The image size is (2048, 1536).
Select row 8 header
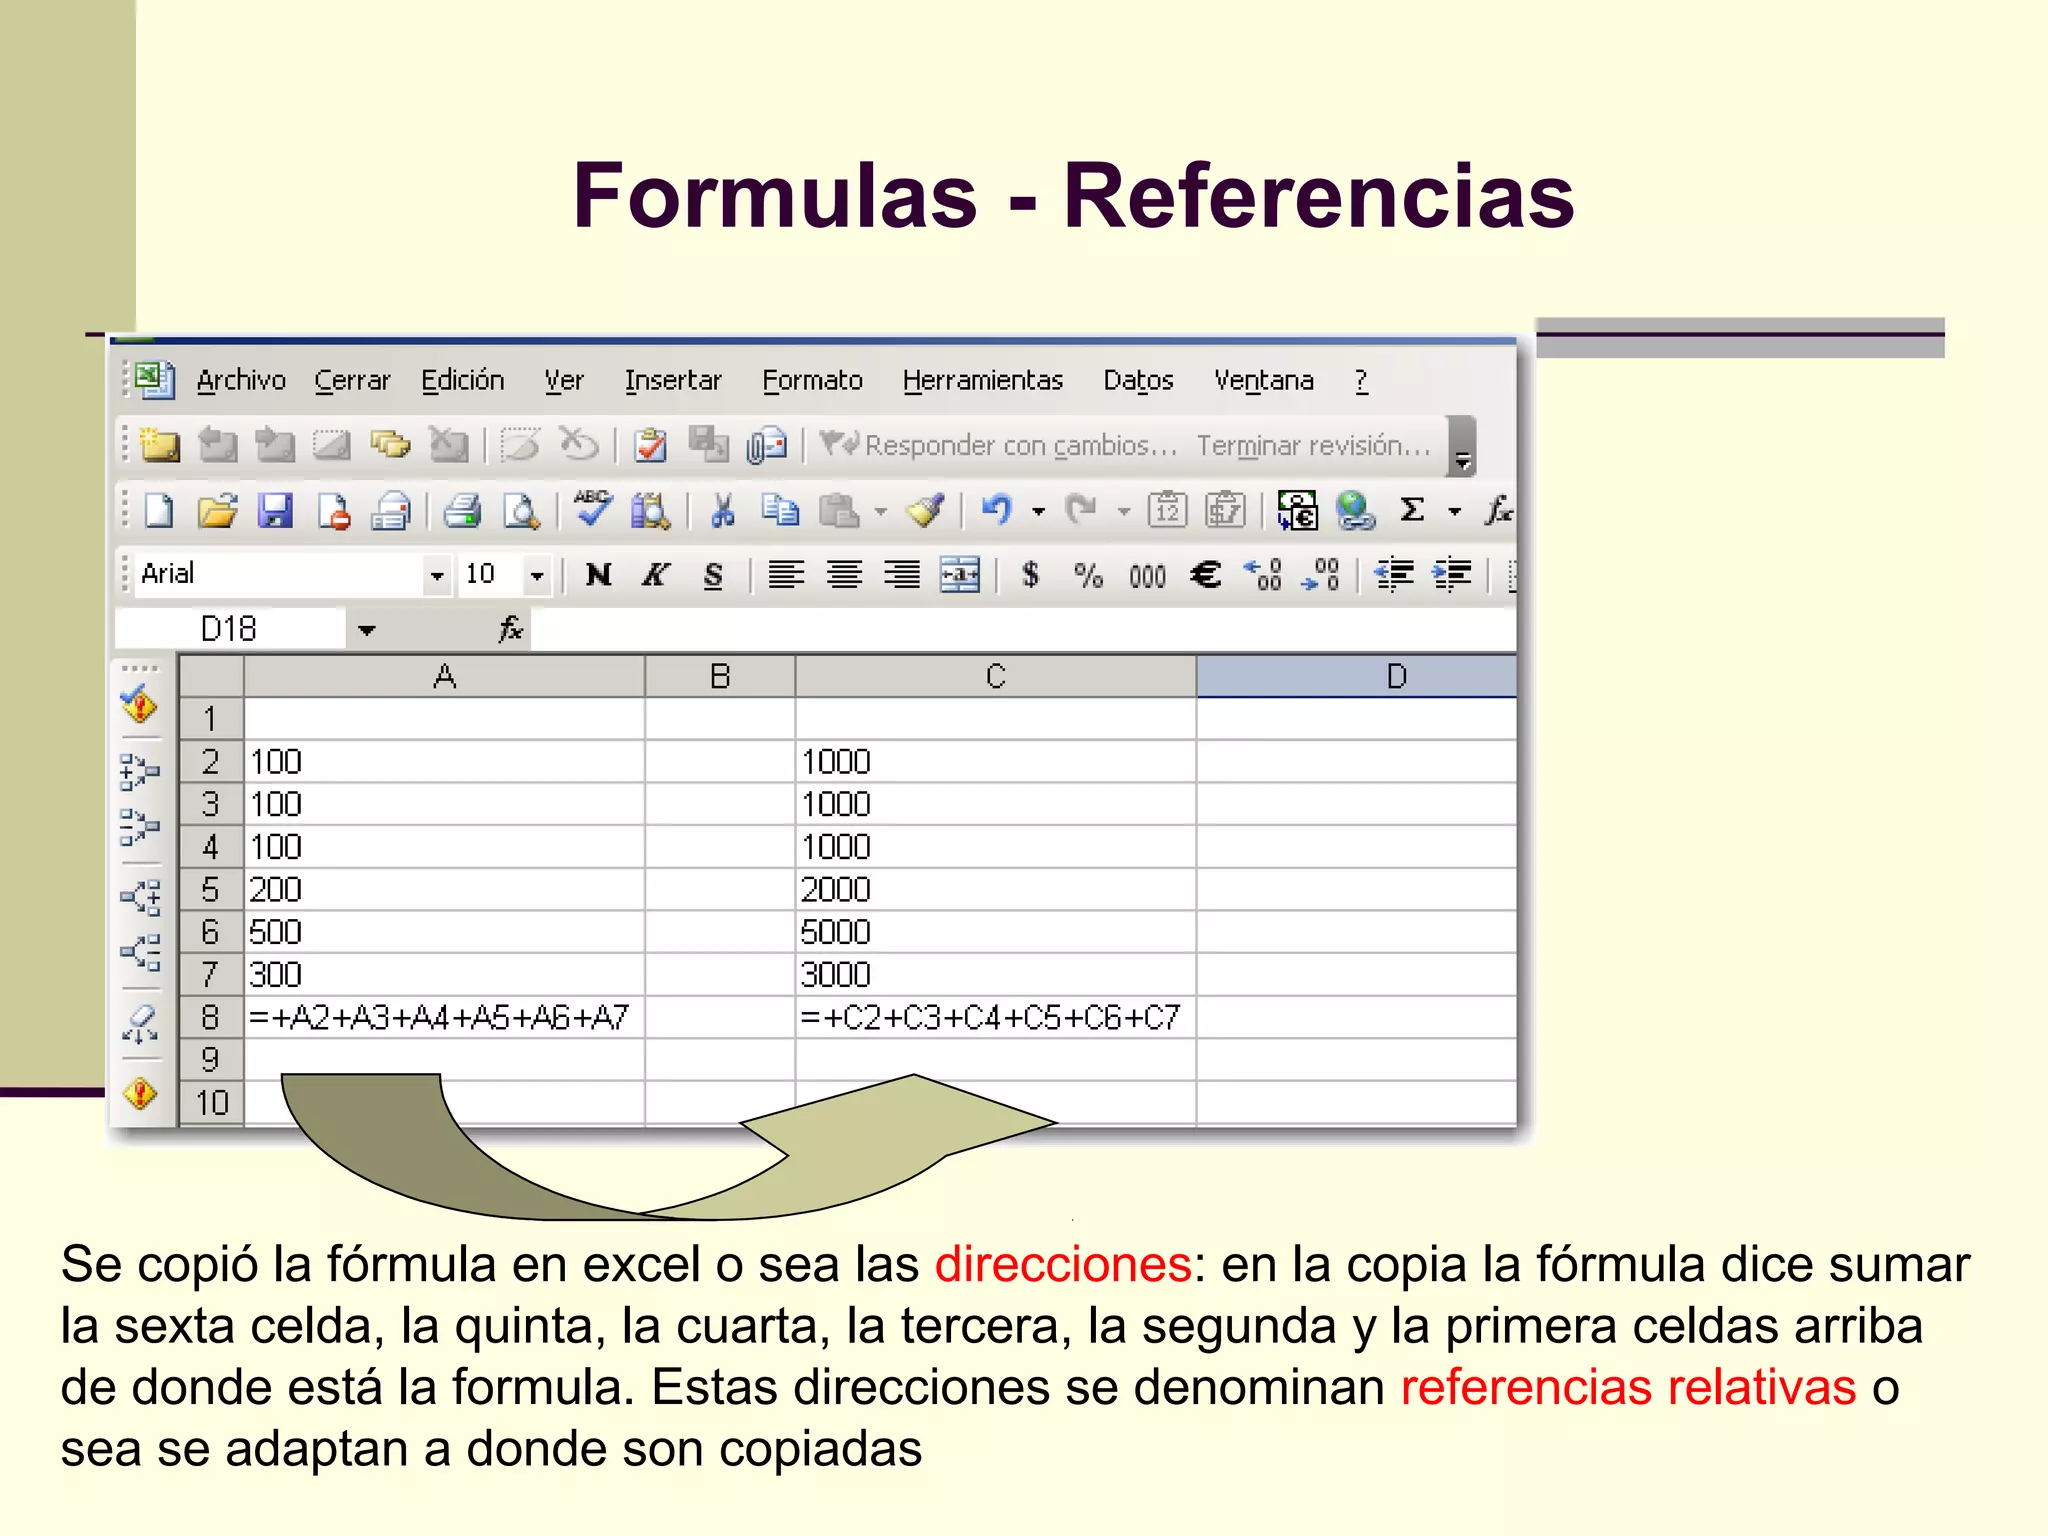(210, 1017)
